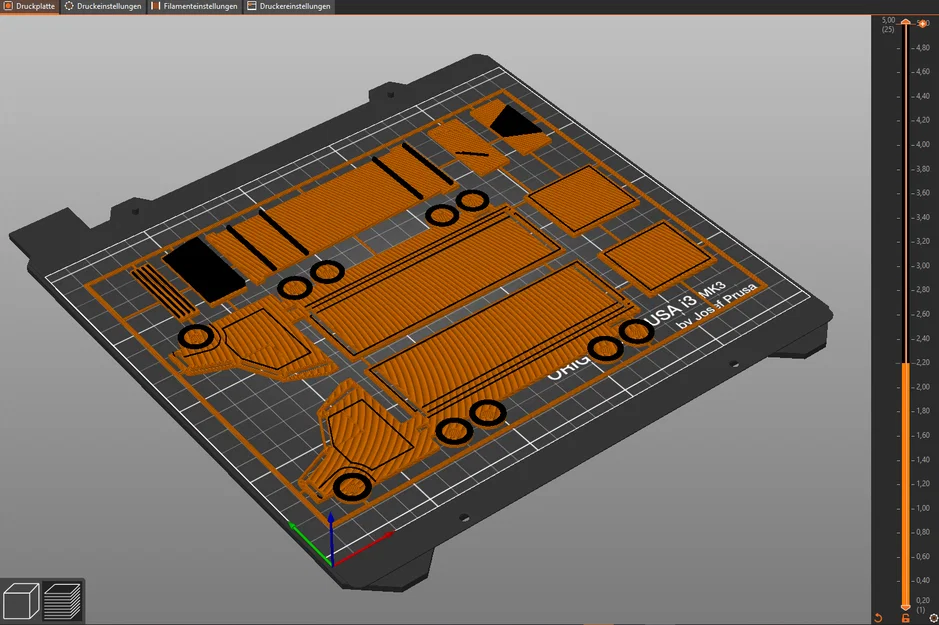Viewport: 939px width, 625px height.
Task: Select the solid black rectangle part
Action: (204, 269)
